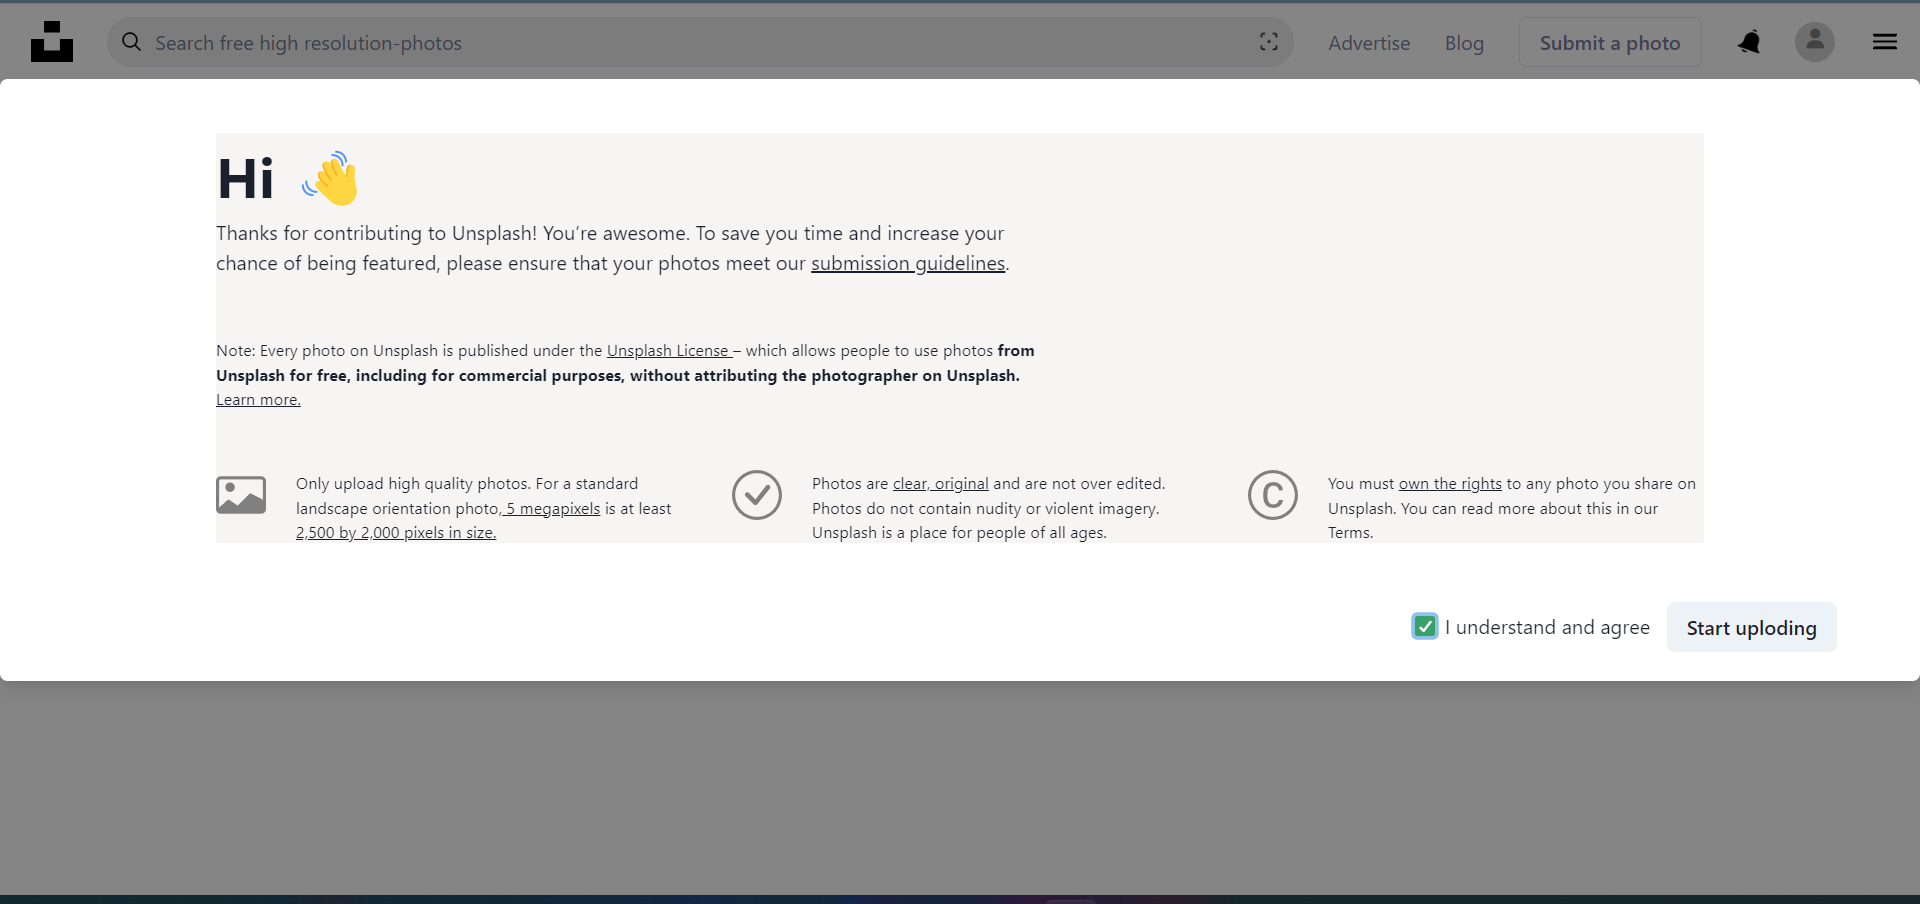Click the I understand and agree label
Viewport: 1920px width, 904px height.
click(1547, 627)
